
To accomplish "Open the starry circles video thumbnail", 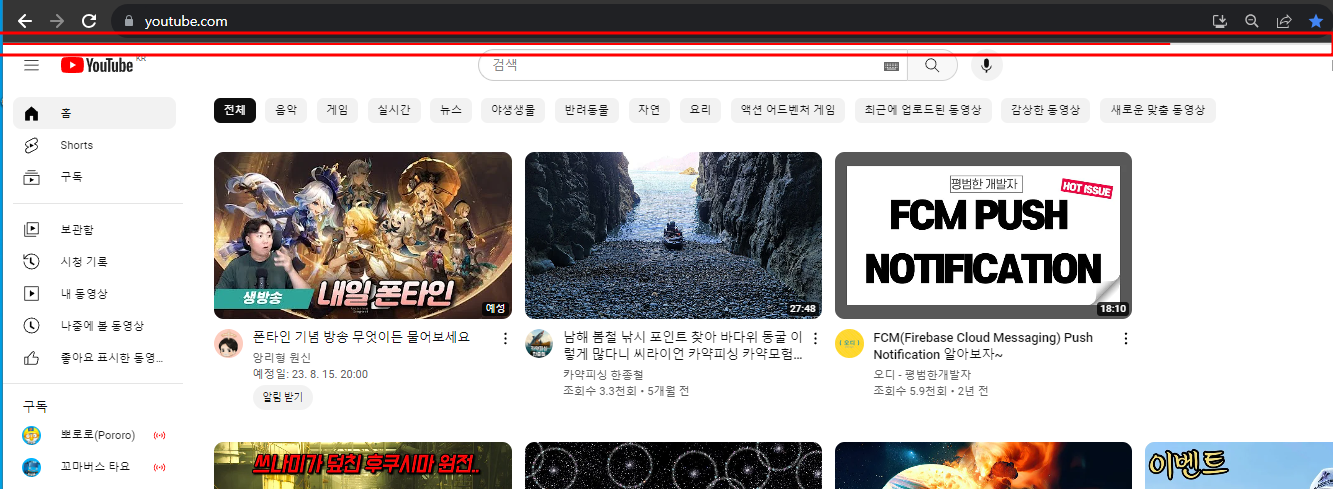I will coord(673,466).
